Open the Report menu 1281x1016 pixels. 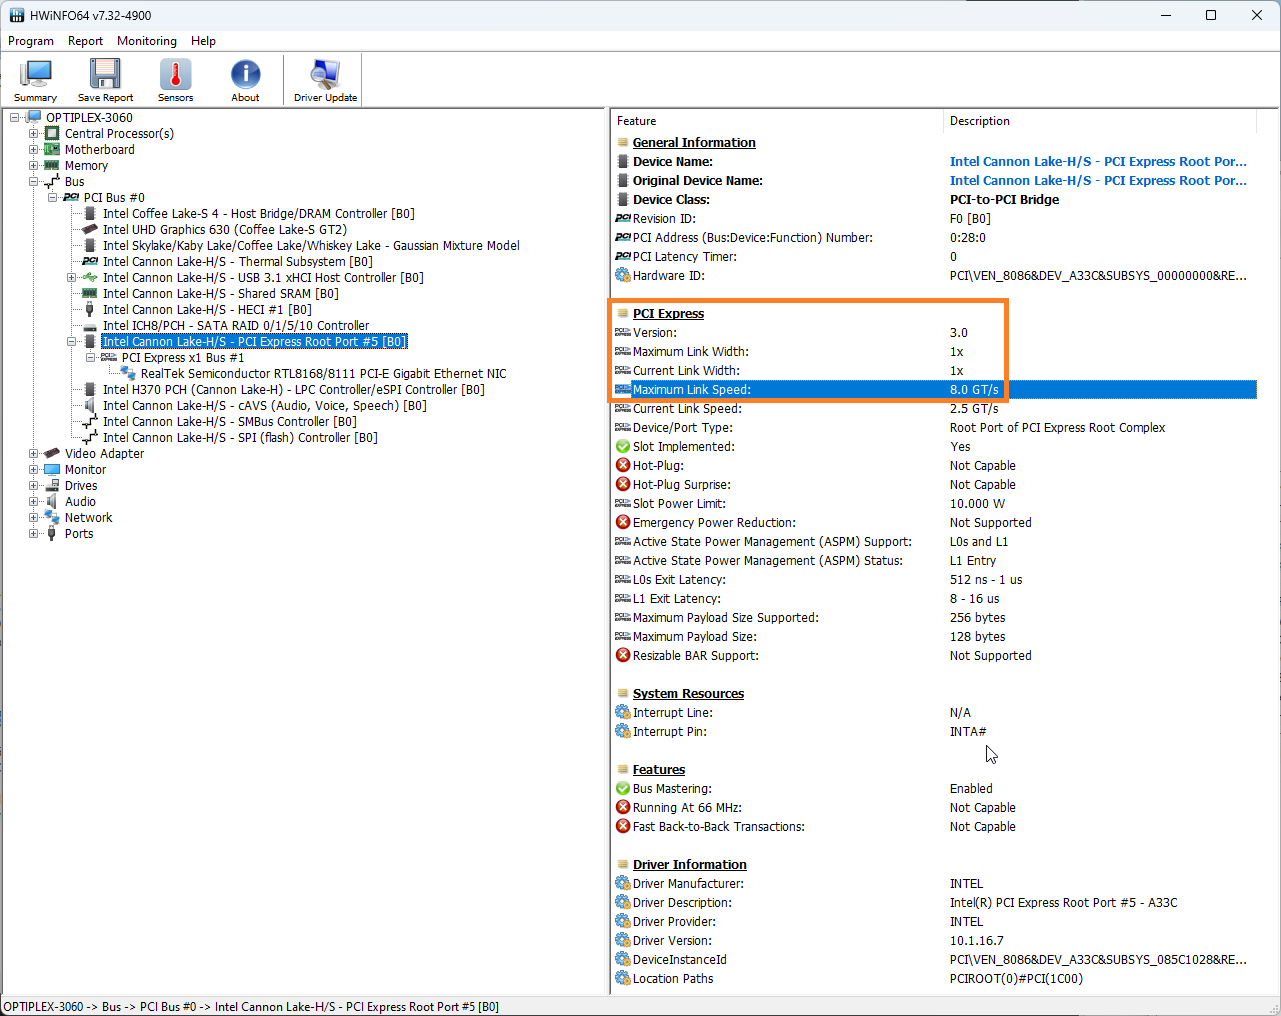click(85, 41)
